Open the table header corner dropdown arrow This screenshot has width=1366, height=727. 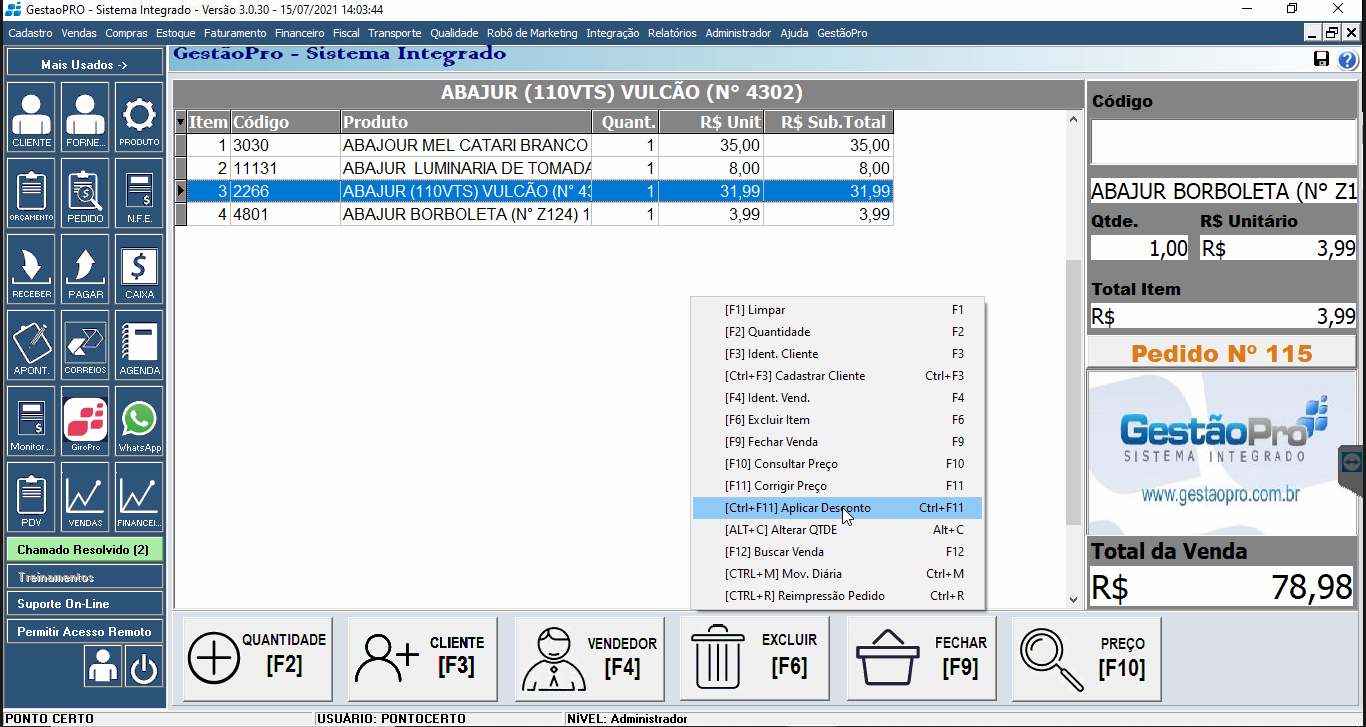coord(181,122)
